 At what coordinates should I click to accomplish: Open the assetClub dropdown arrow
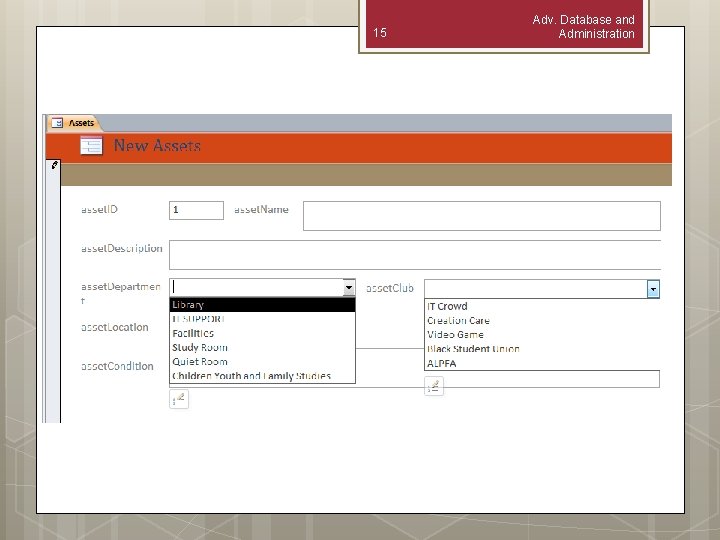(653, 289)
